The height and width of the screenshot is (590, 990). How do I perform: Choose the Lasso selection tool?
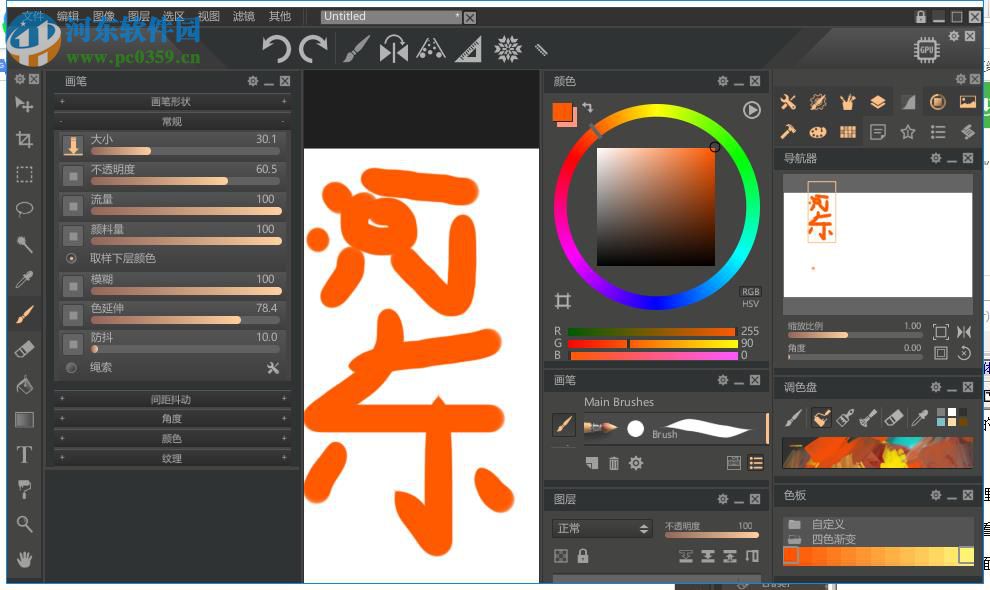coord(25,209)
